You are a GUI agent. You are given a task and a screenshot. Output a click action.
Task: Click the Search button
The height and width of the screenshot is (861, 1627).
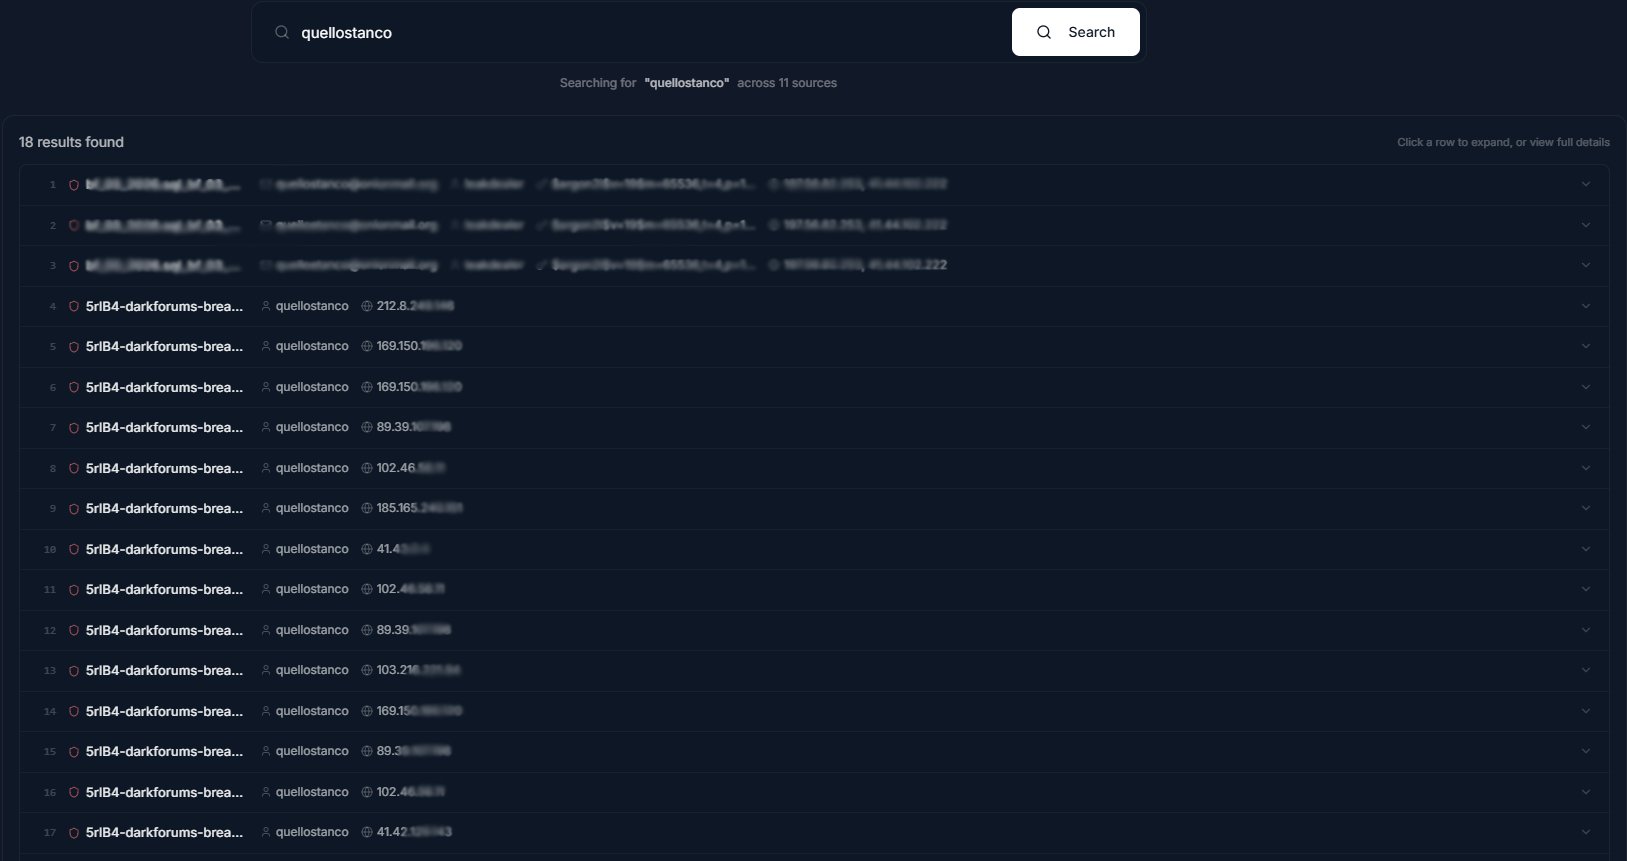[x=1075, y=32]
